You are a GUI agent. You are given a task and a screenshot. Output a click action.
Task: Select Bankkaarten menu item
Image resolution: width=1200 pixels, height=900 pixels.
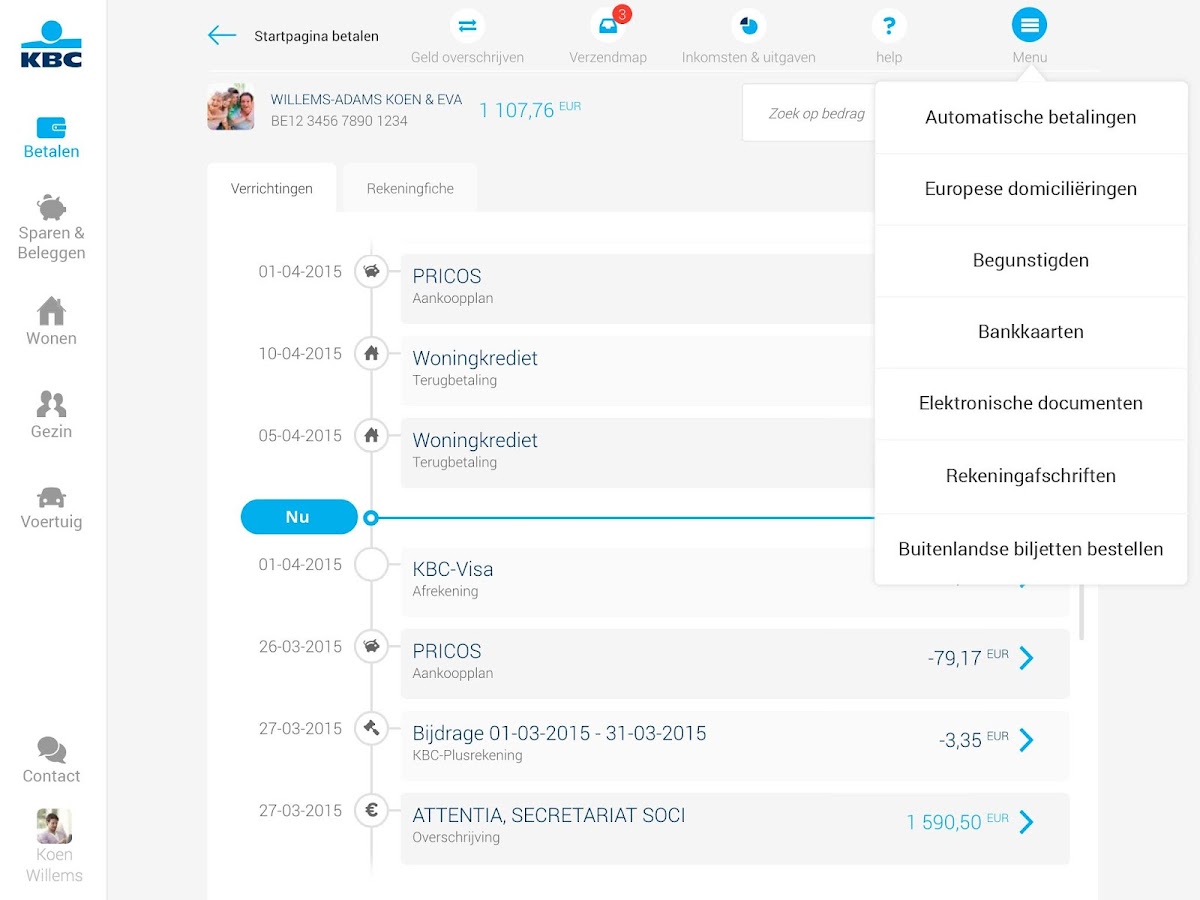[1030, 332]
